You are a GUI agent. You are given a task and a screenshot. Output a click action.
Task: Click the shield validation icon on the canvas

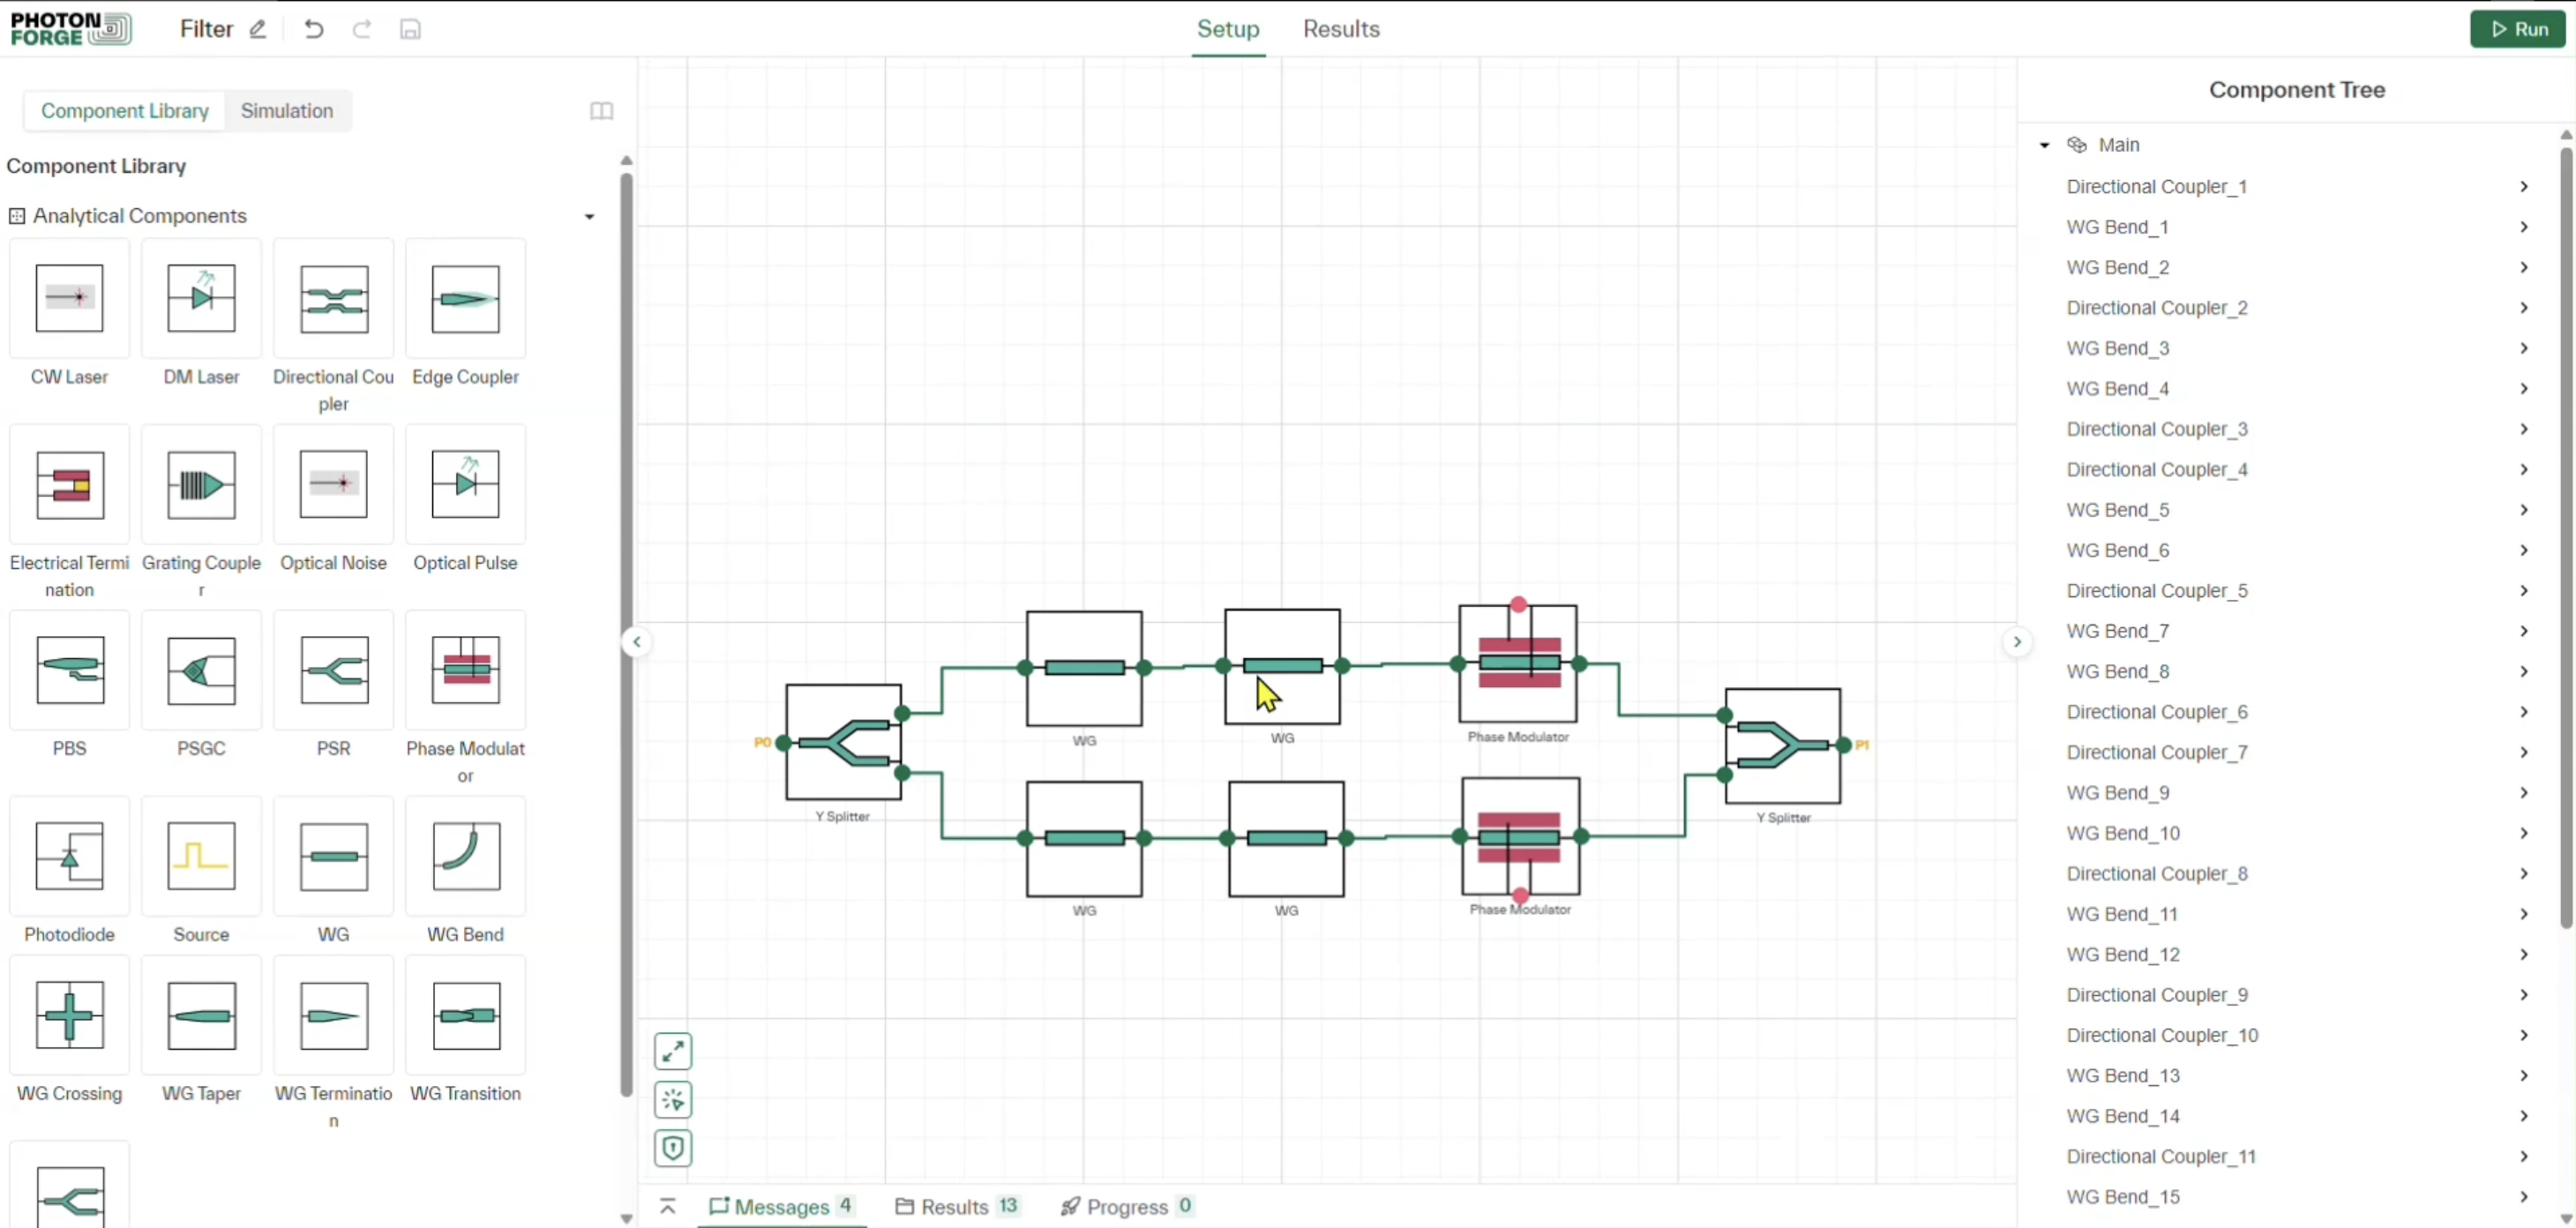pyautogui.click(x=673, y=1148)
